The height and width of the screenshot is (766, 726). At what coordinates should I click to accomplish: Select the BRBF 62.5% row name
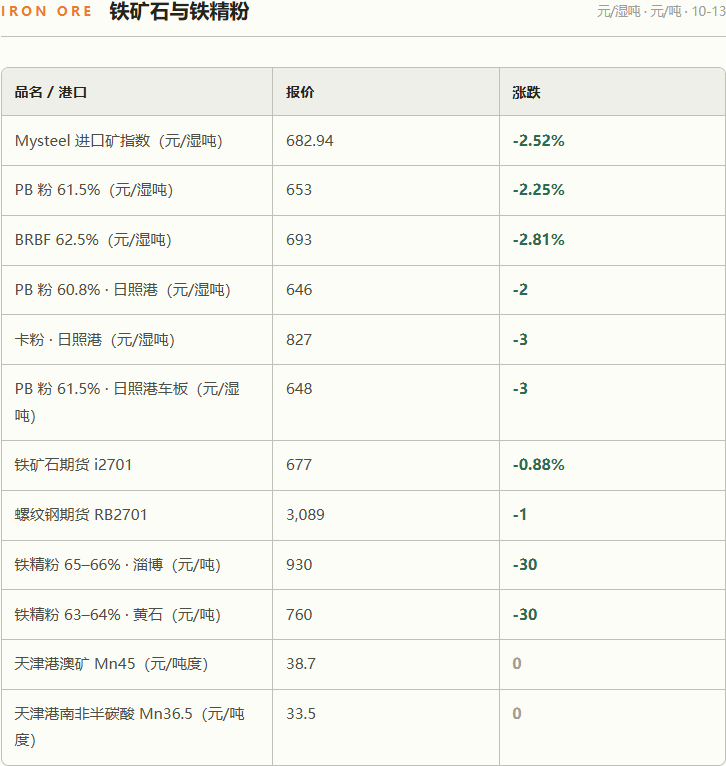tap(93, 240)
